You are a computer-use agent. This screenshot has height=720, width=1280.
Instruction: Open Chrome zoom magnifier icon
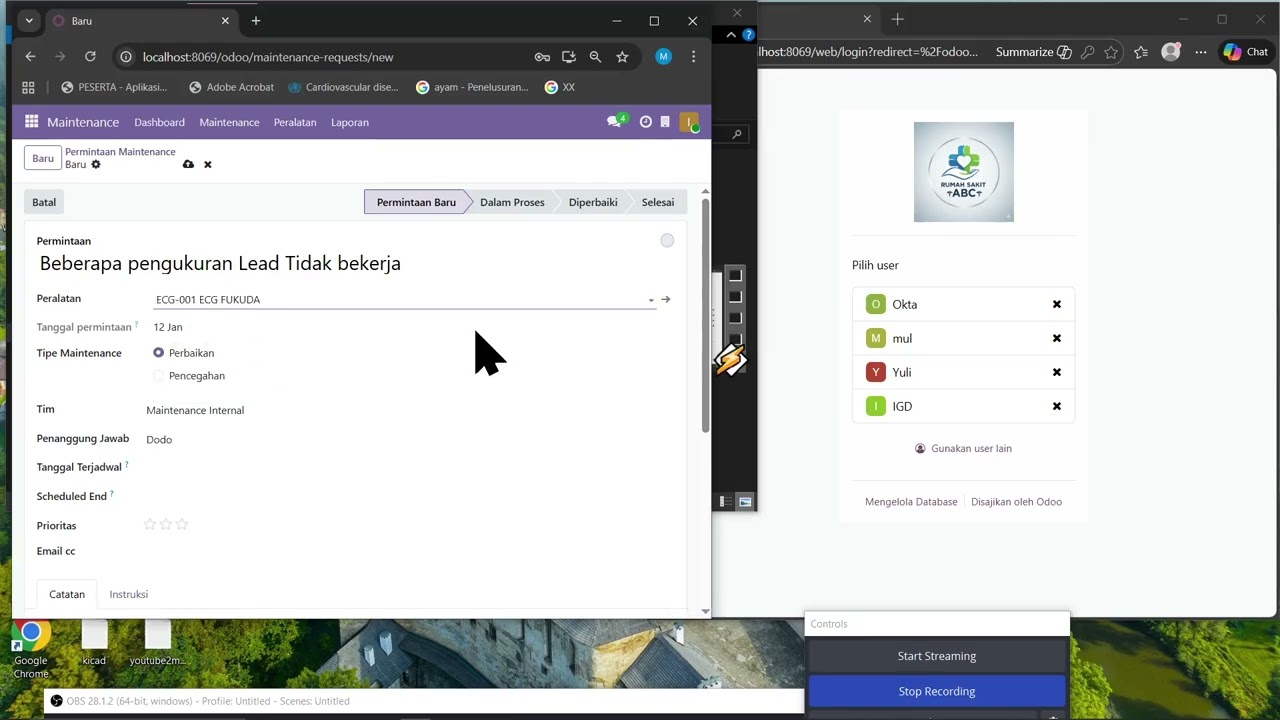(x=595, y=57)
